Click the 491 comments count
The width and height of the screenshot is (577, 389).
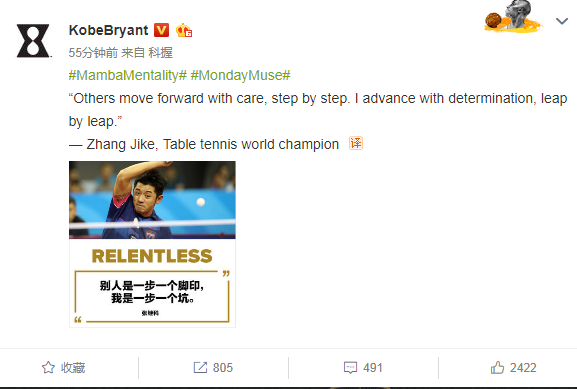click(x=373, y=367)
